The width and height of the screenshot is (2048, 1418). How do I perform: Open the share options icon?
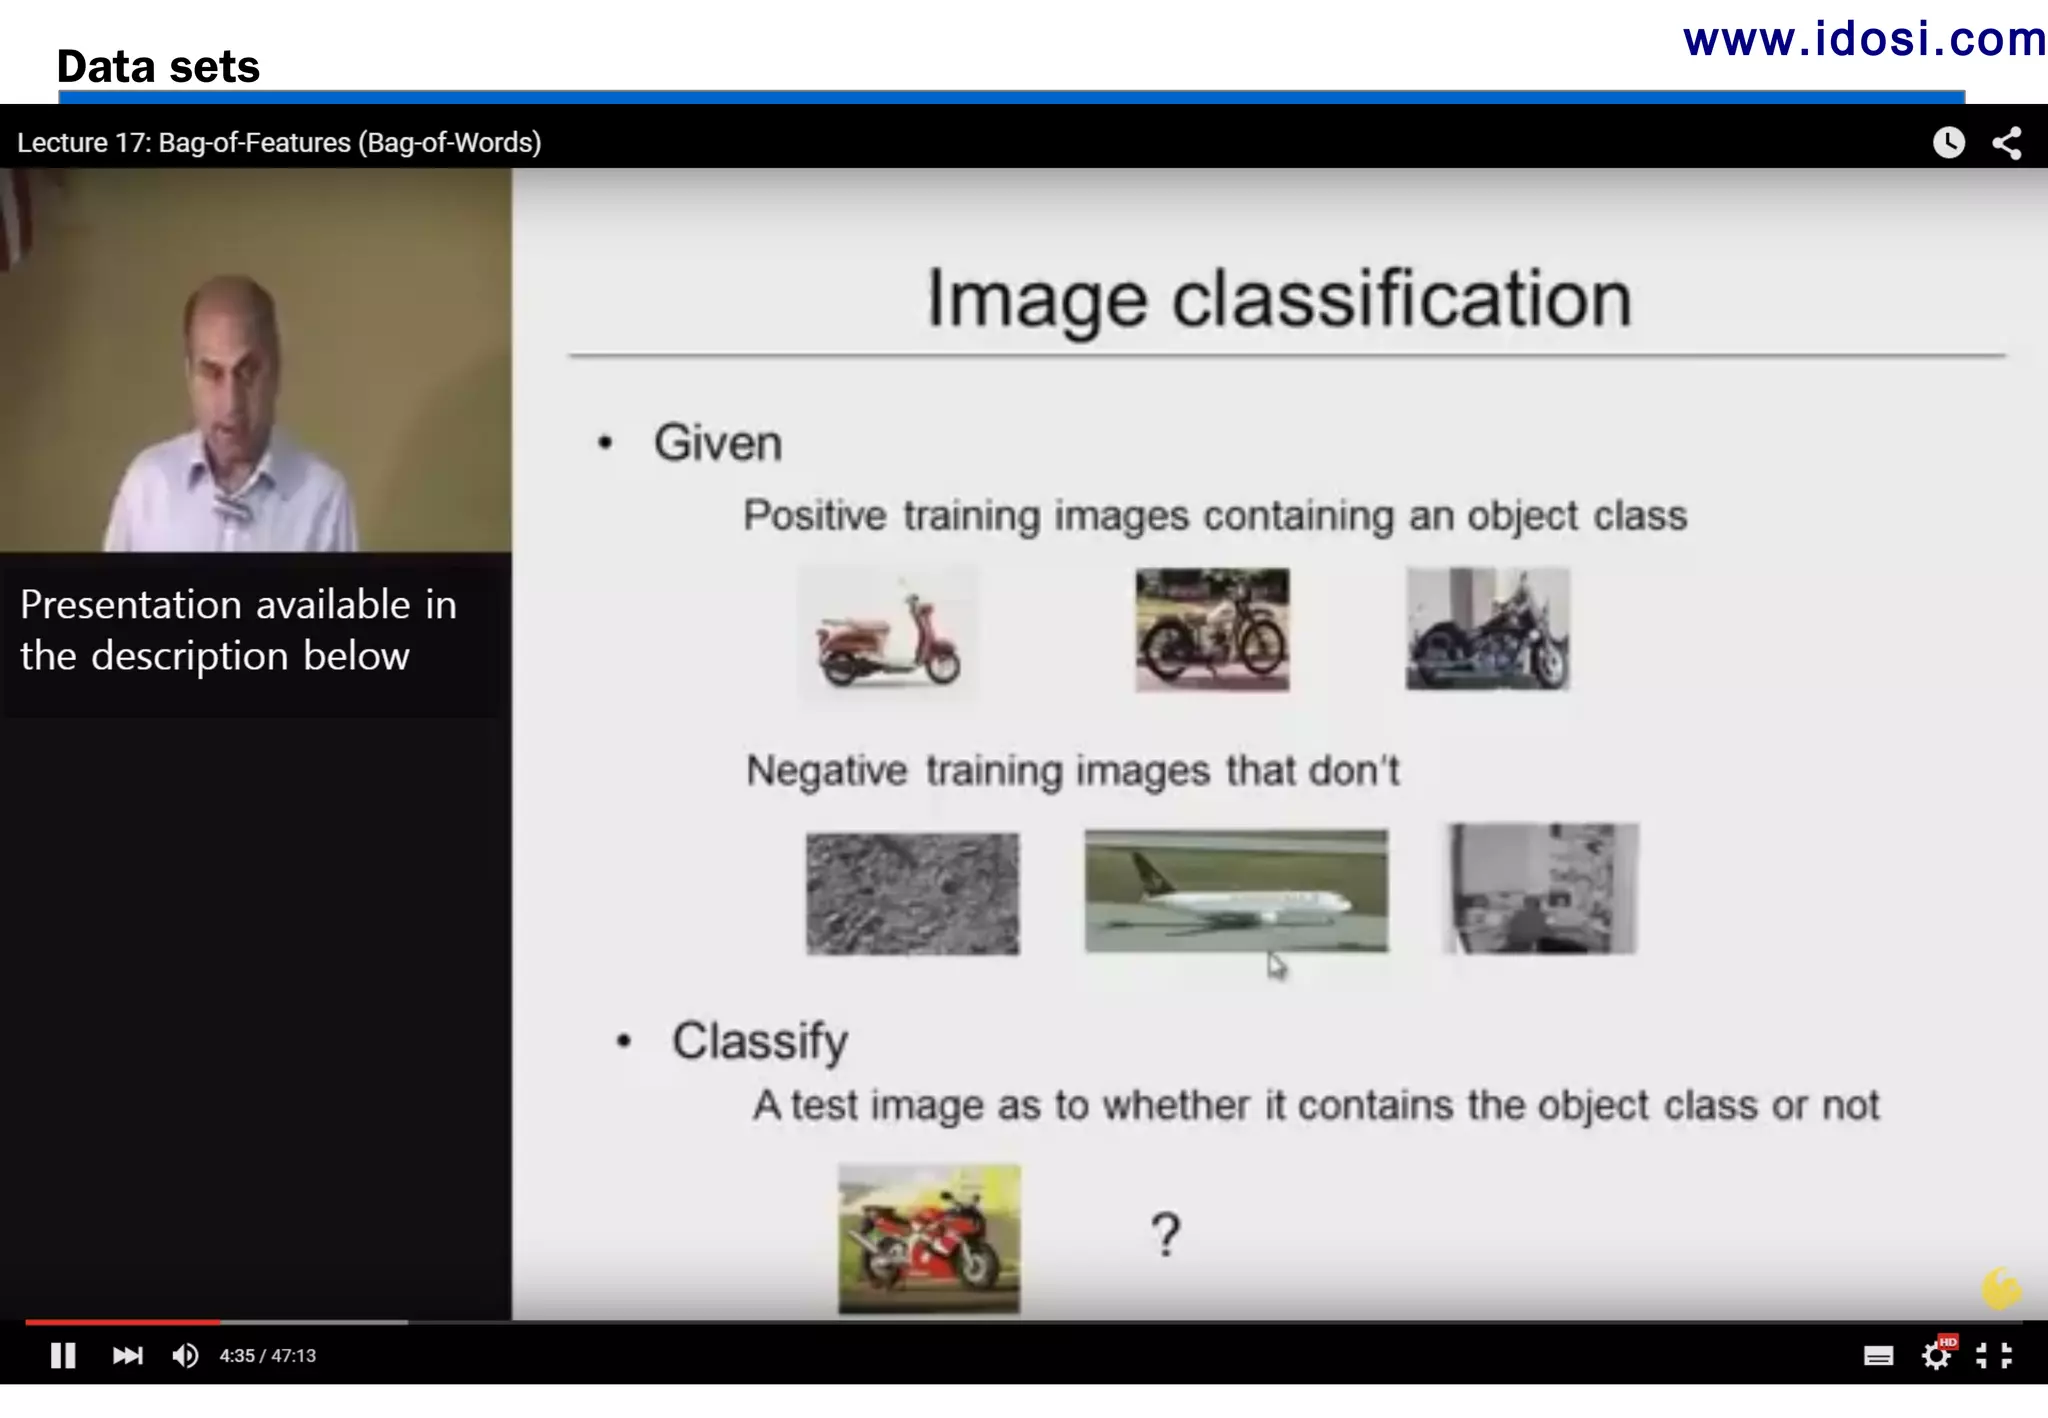(2007, 142)
